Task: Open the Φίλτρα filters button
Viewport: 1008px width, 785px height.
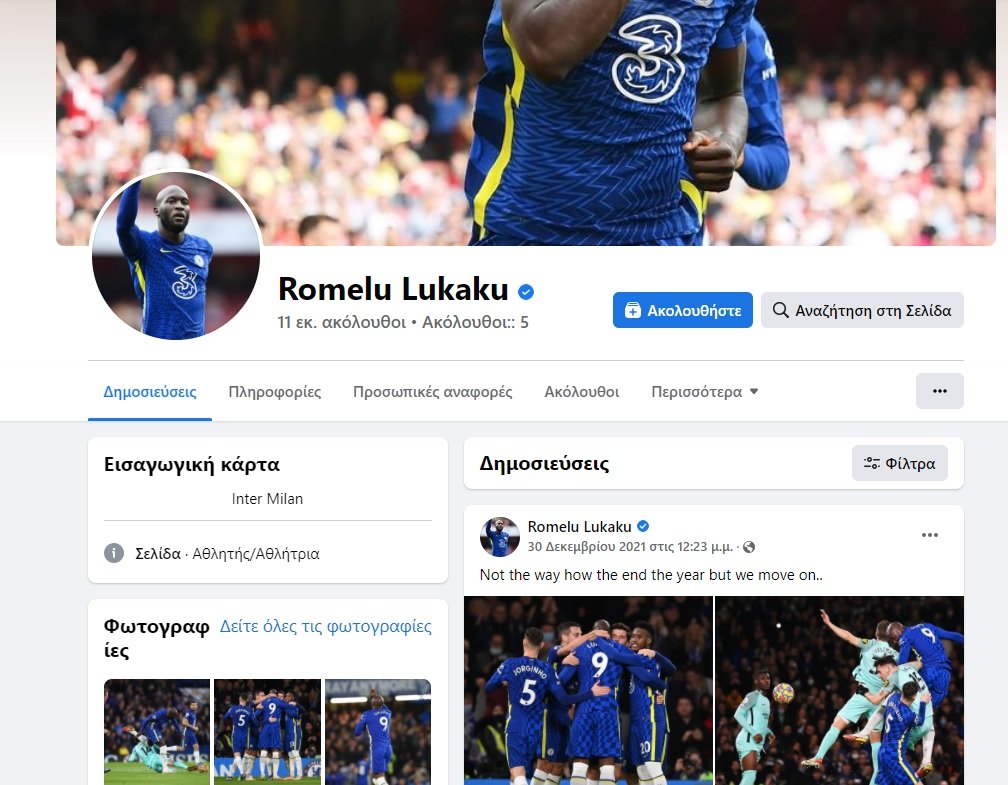Action: 899,463
